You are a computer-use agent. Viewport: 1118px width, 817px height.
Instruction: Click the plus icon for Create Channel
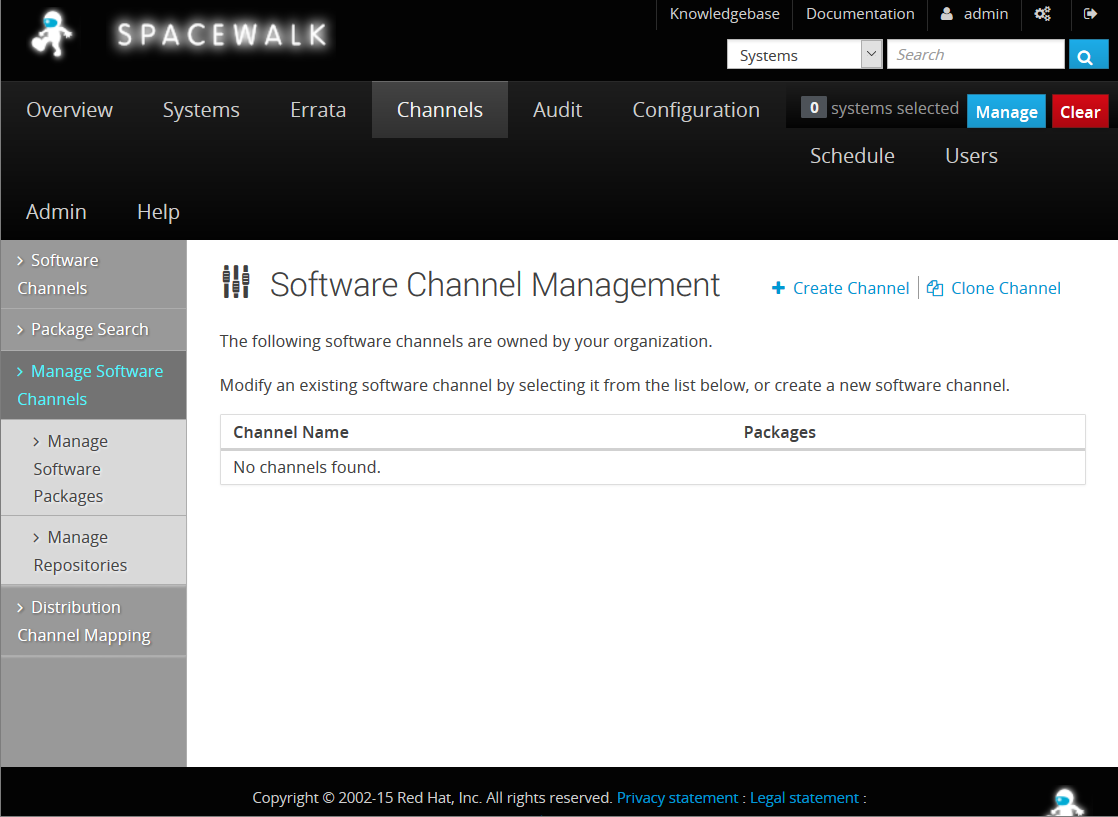coord(778,288)
